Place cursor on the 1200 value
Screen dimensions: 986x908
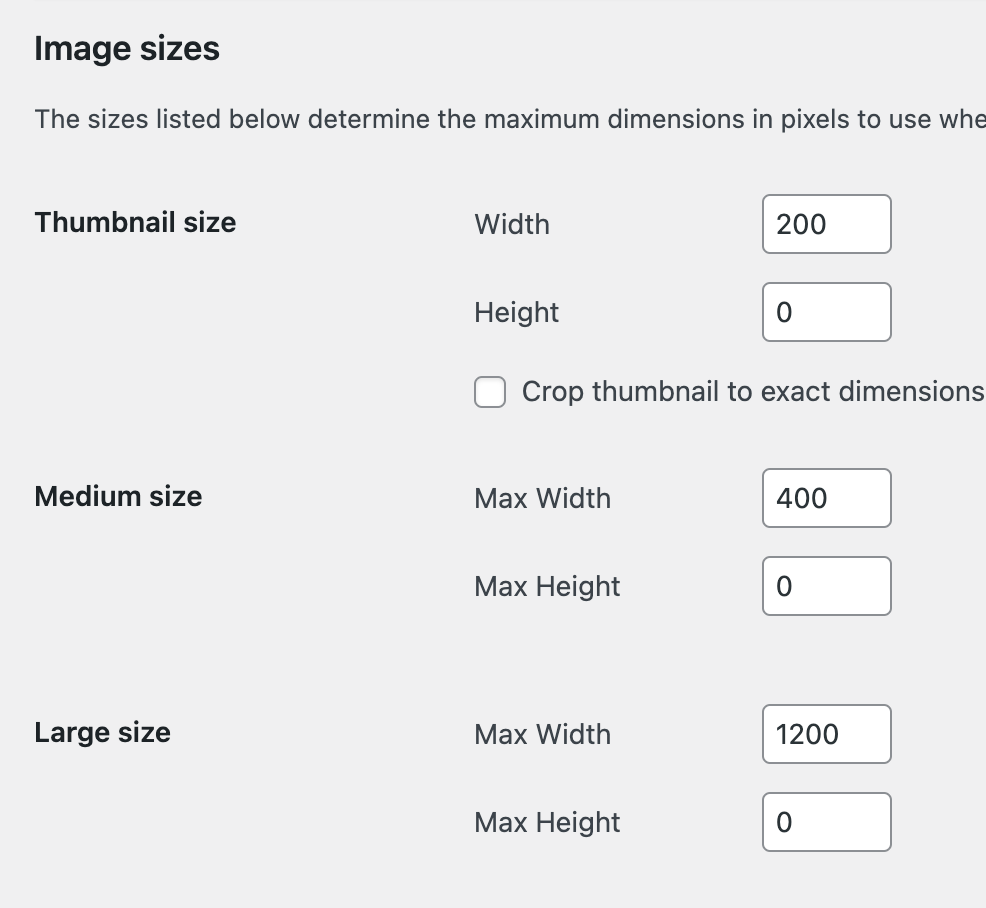[807, 734]
